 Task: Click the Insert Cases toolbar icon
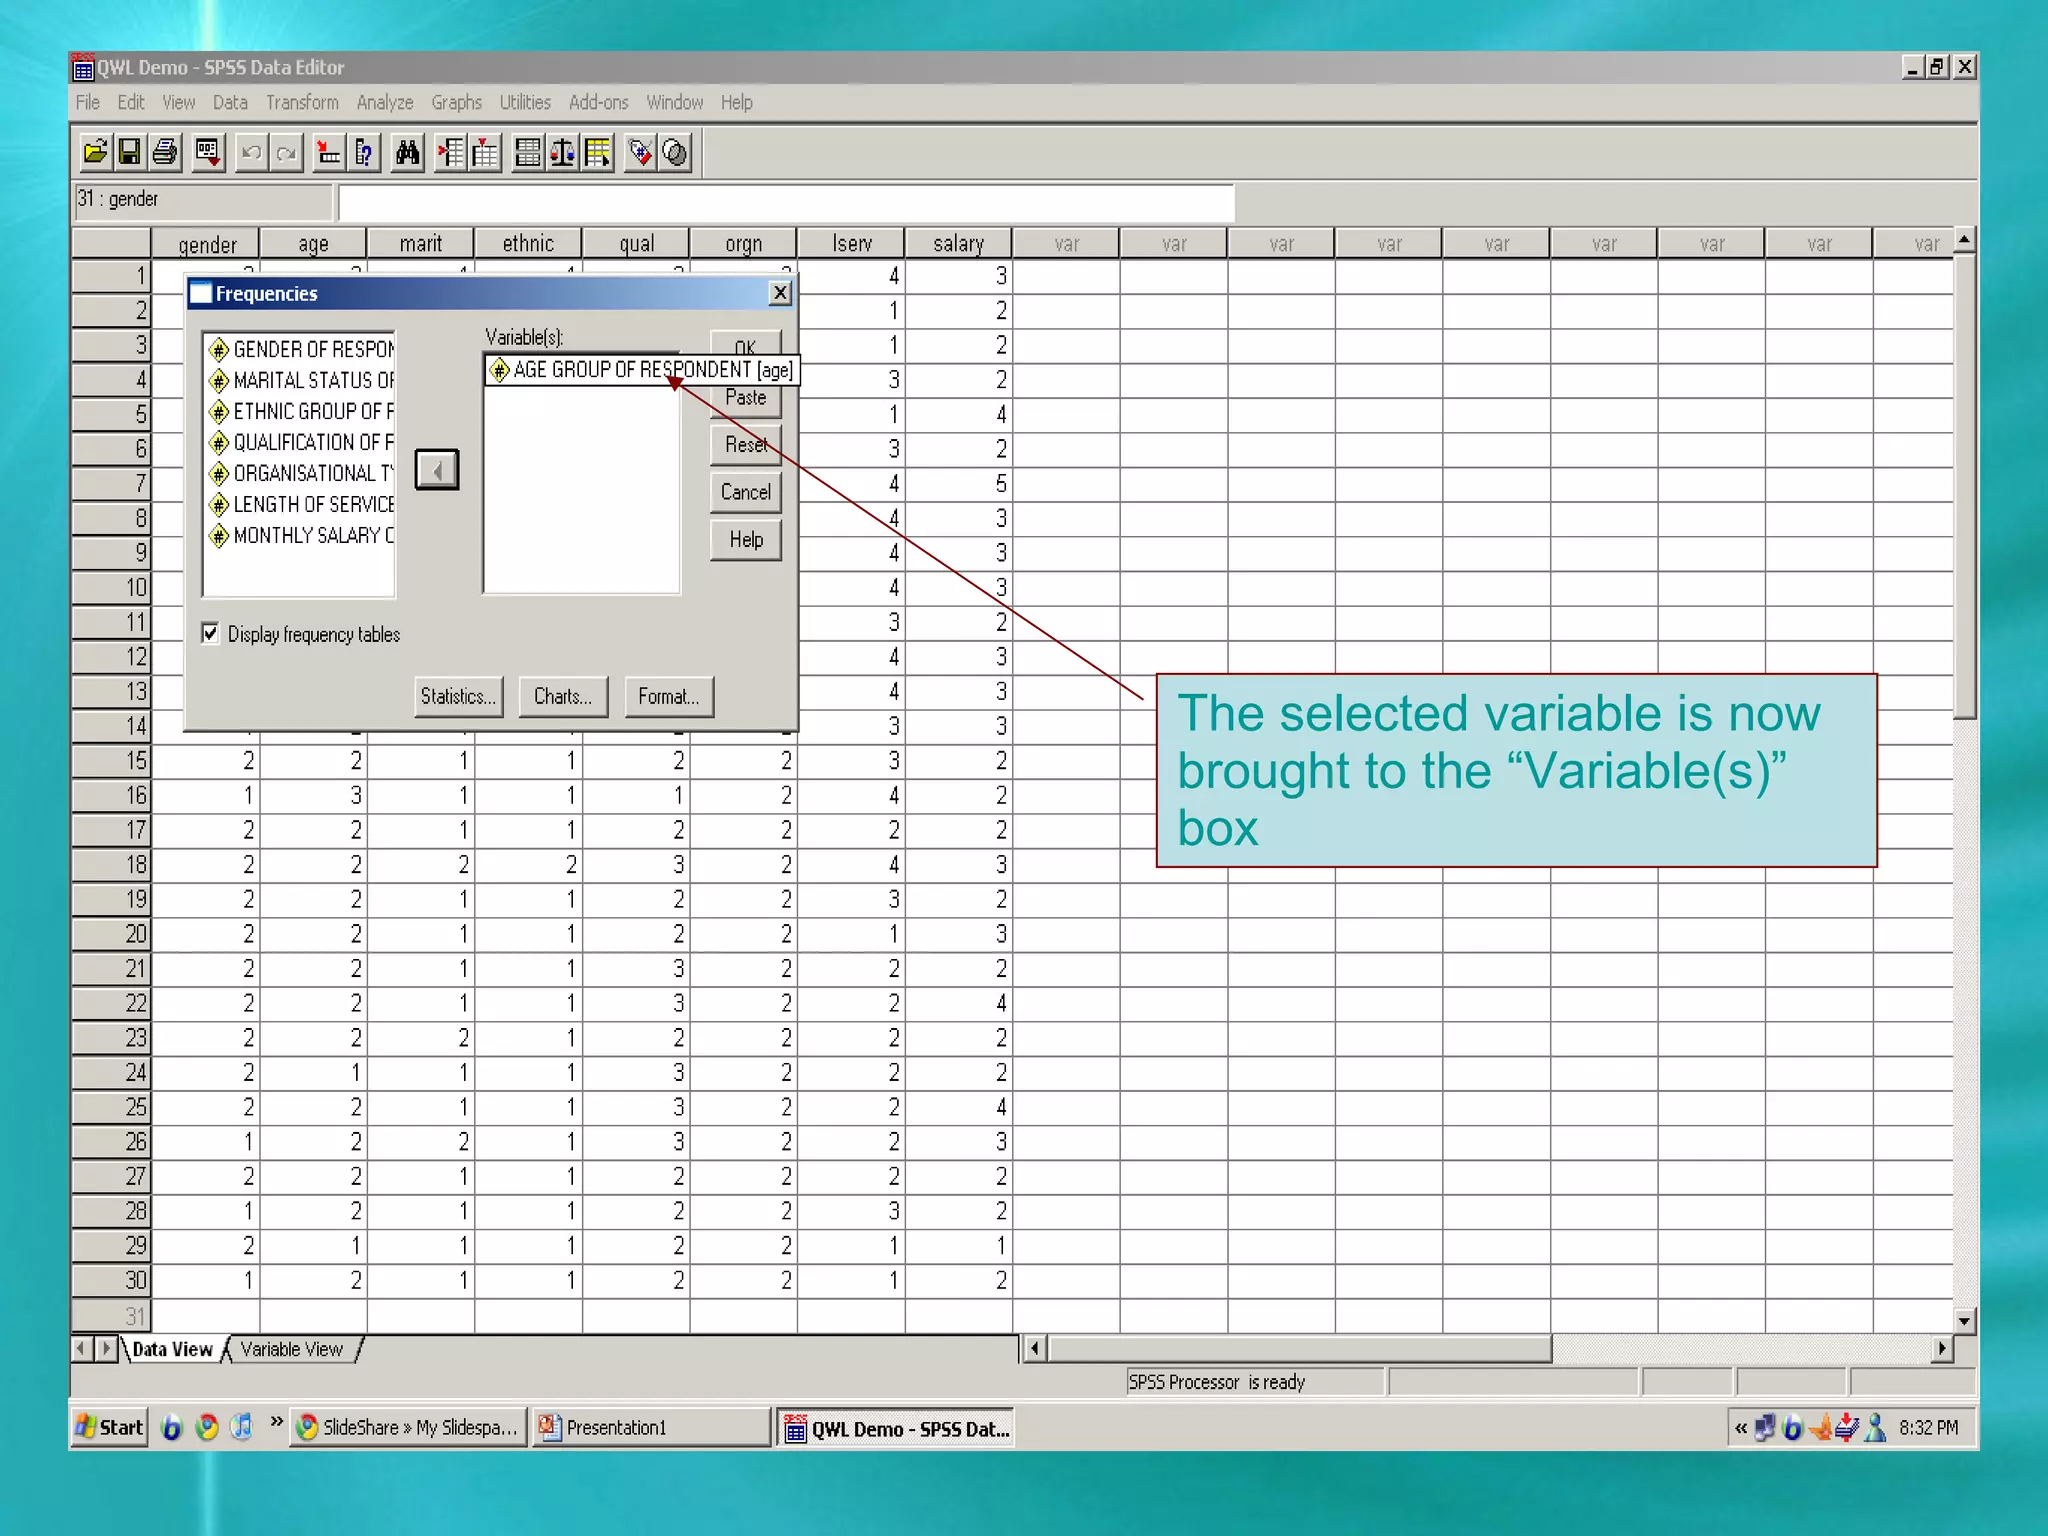451,153
